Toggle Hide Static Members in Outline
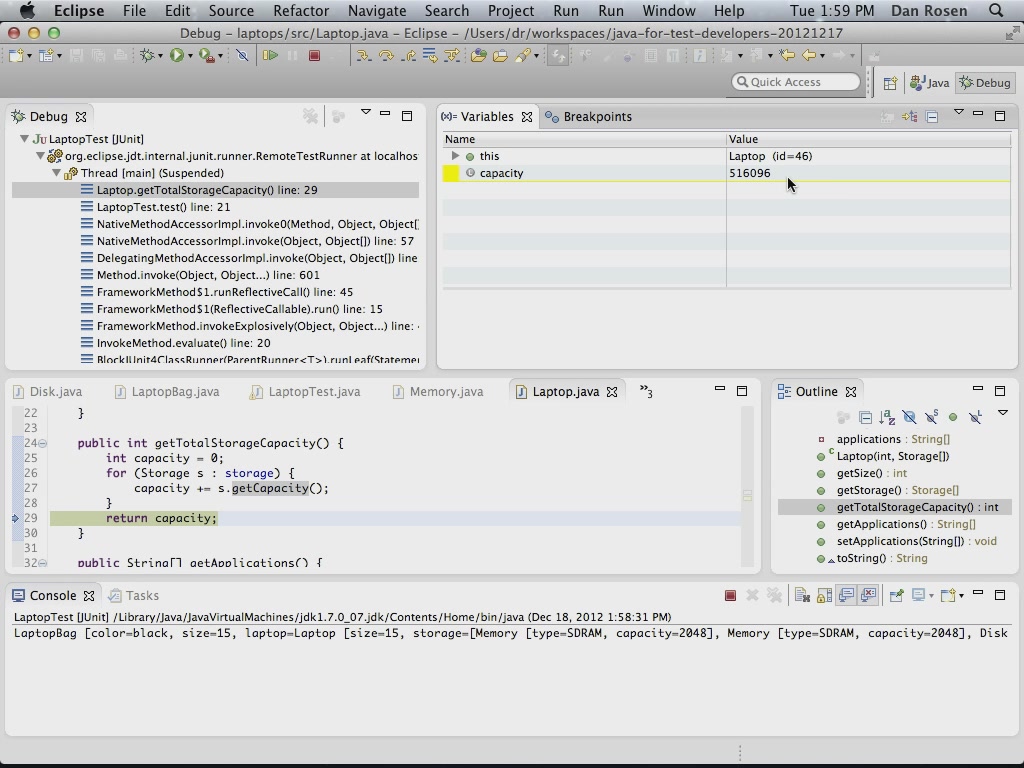The image size is (1024, 768). (931, 417)
